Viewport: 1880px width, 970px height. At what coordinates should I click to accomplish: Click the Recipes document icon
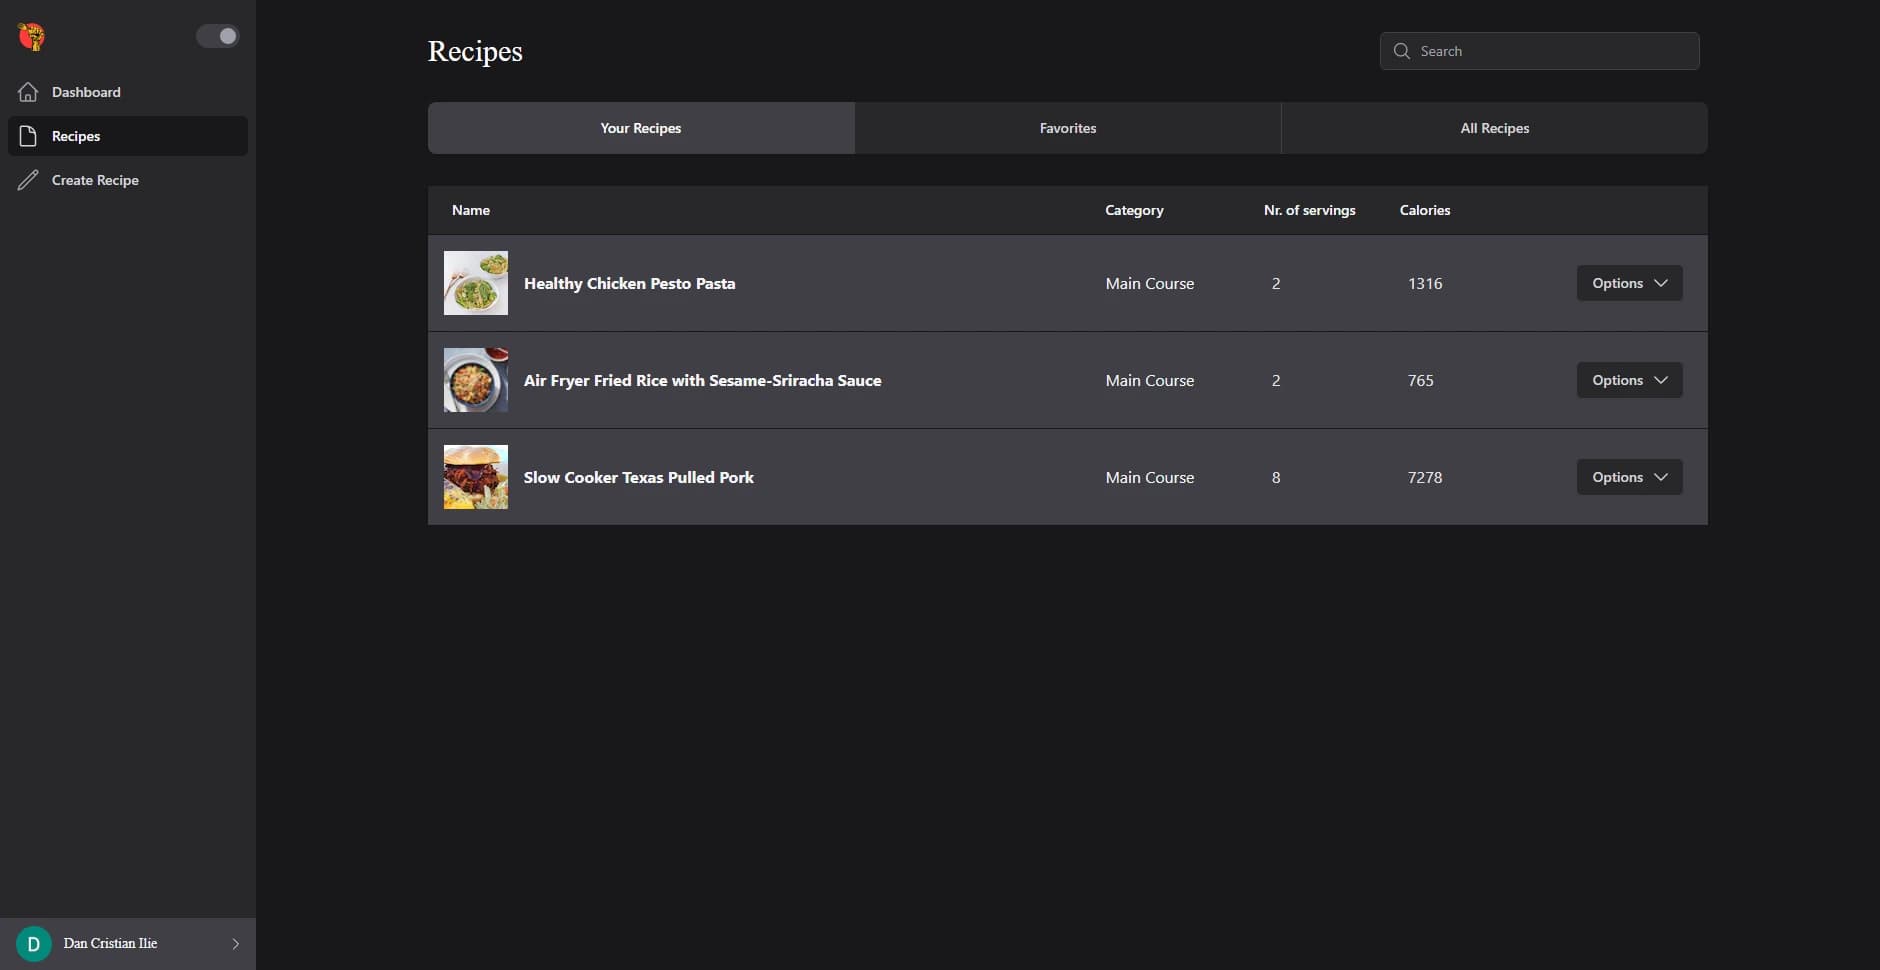click(28, 136)
